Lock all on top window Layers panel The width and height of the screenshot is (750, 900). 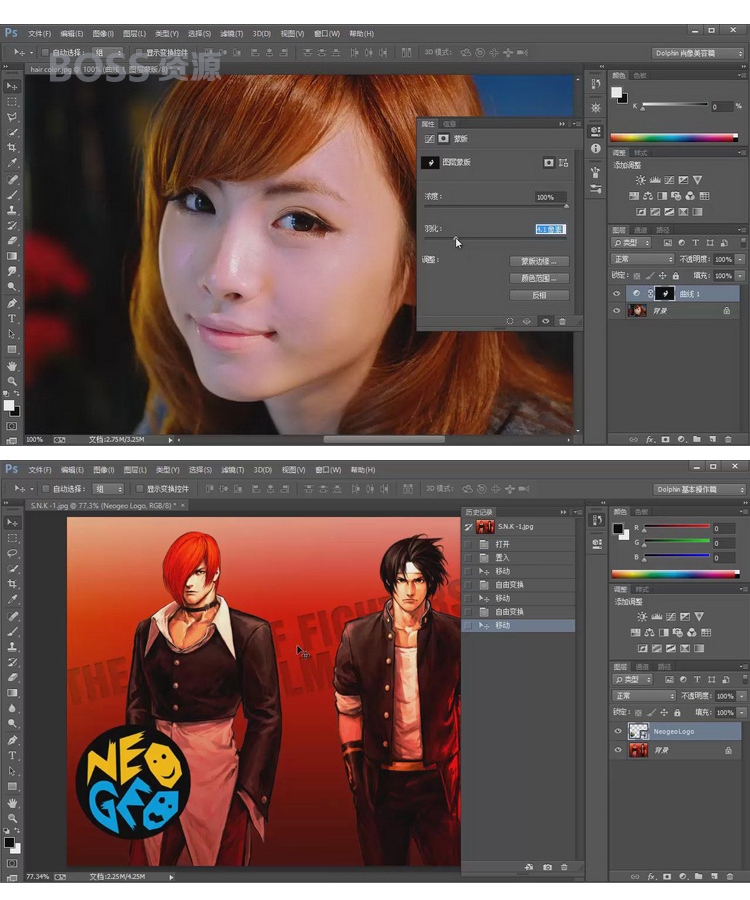click(x=675, y=276)
